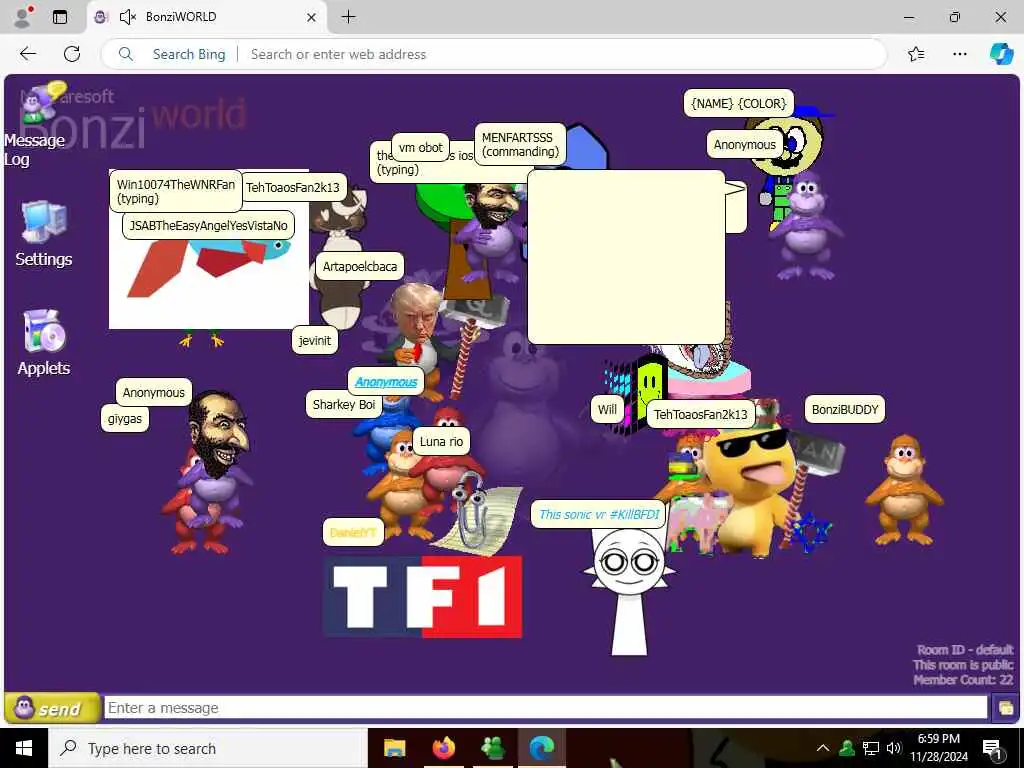Refresh the current page
This screenshot has width=1024, height=768.
point(72,54)
